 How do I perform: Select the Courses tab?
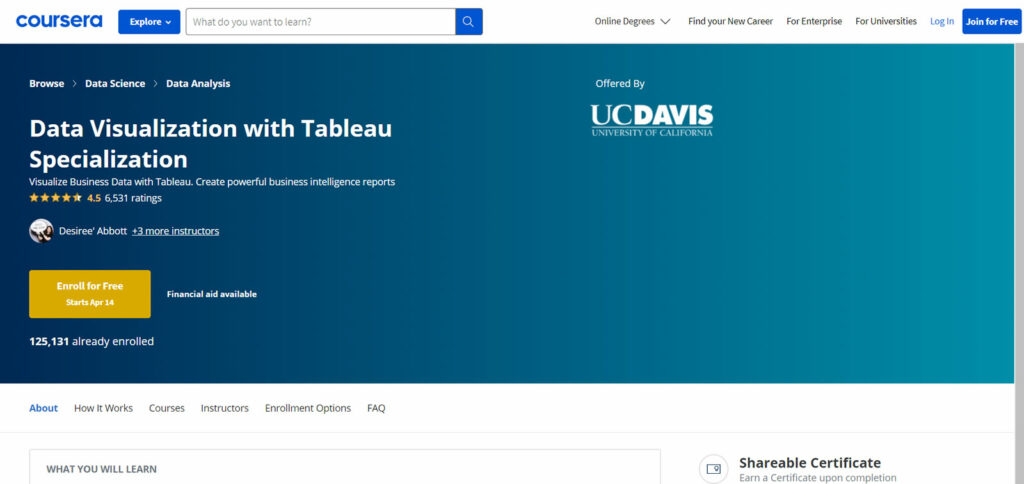coord(167,408)
